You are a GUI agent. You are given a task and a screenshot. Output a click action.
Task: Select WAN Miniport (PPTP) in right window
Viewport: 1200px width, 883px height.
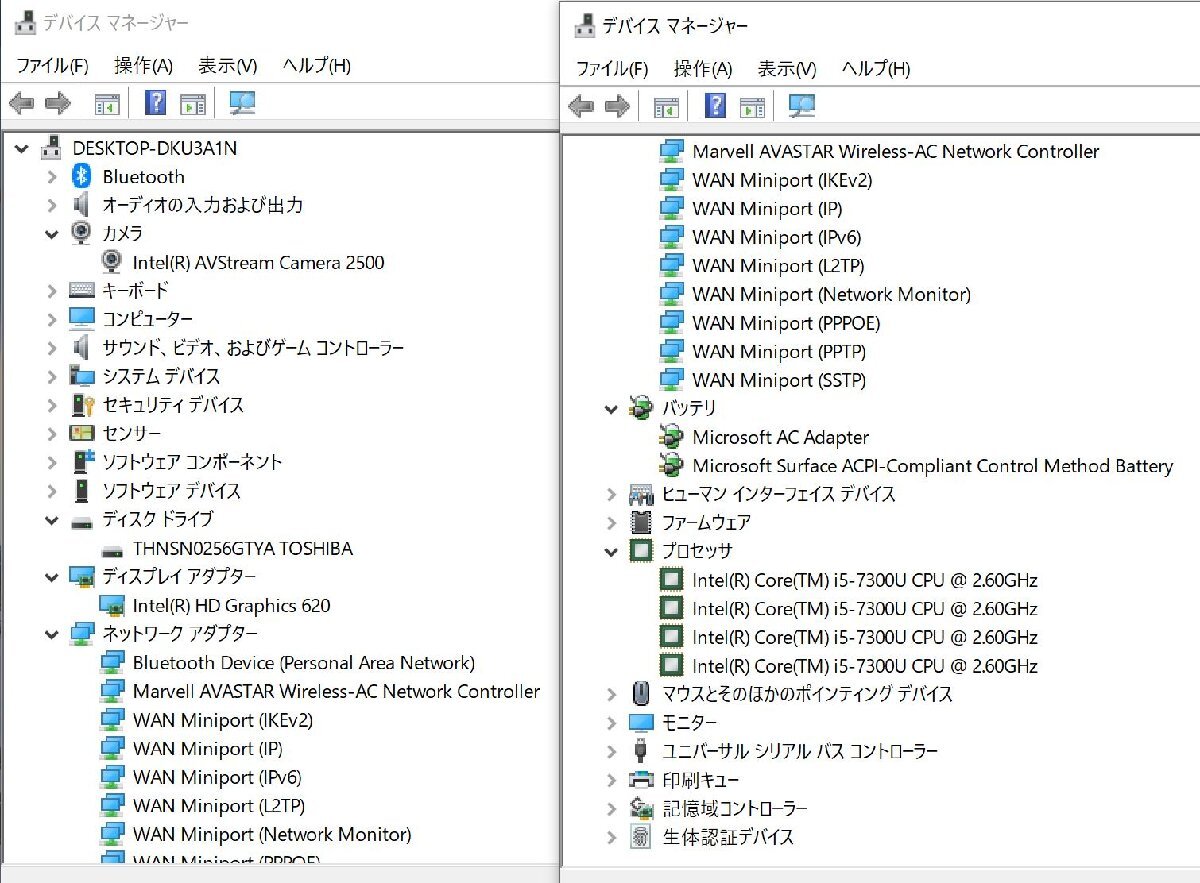coord(779,352)
